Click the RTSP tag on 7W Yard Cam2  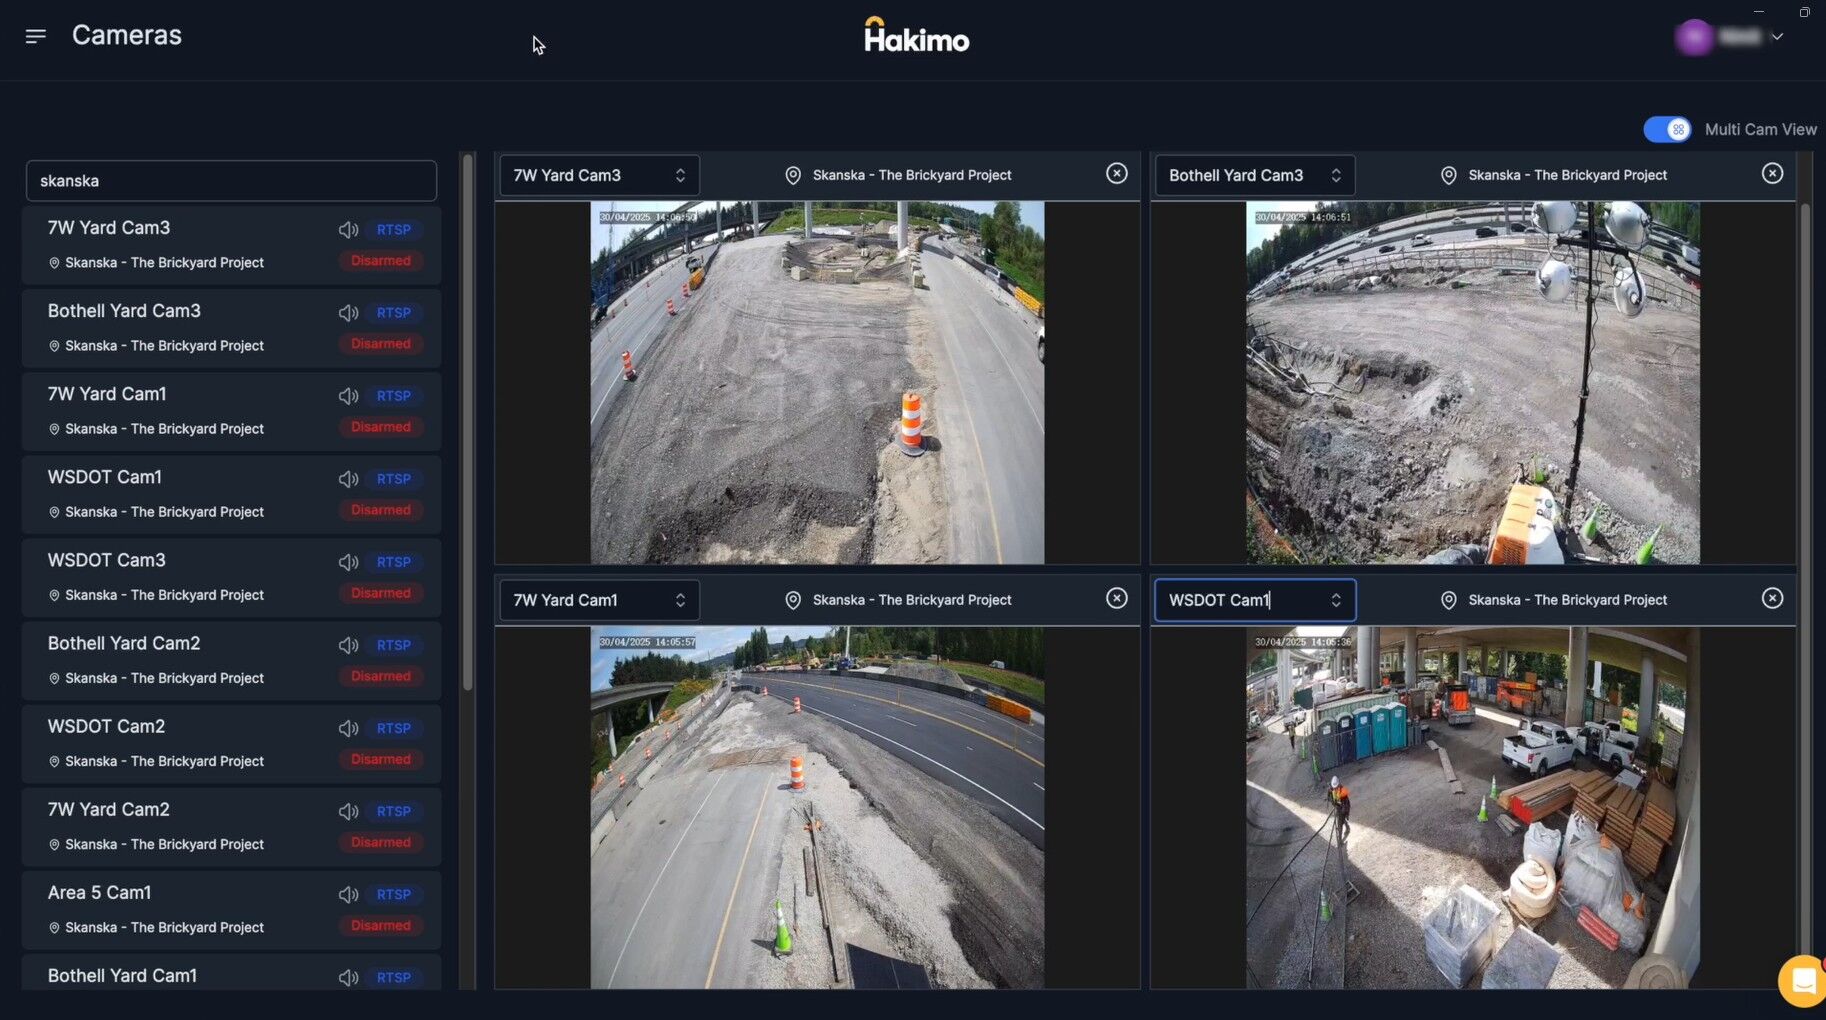coord(393,811)
